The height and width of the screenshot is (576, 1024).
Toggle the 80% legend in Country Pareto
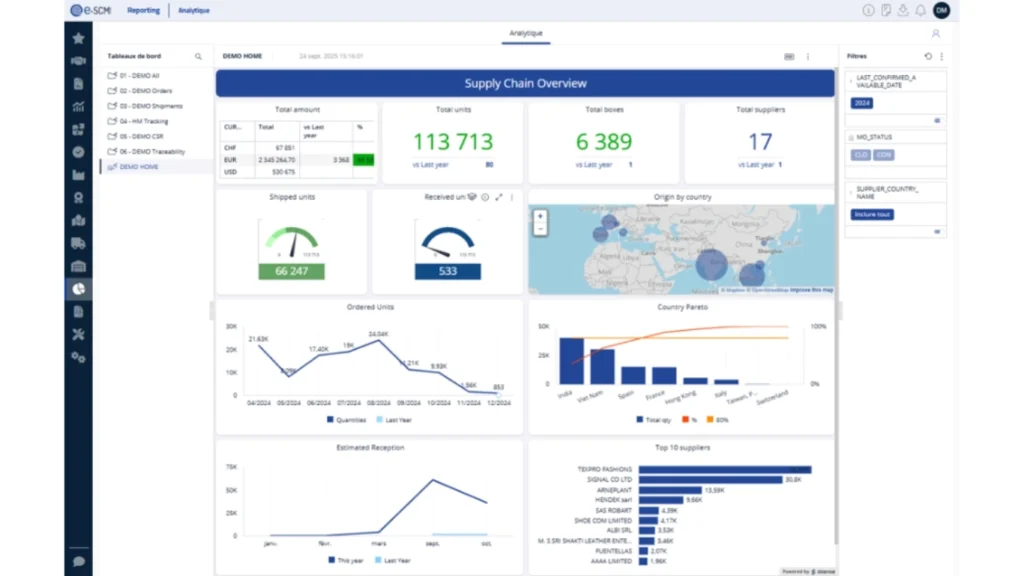pos(717,420)
